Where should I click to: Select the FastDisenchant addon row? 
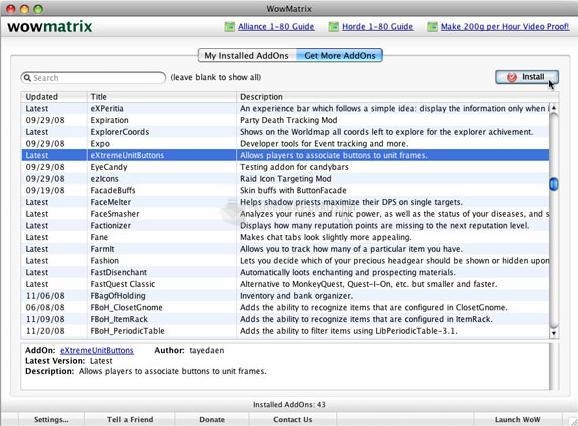285,272
